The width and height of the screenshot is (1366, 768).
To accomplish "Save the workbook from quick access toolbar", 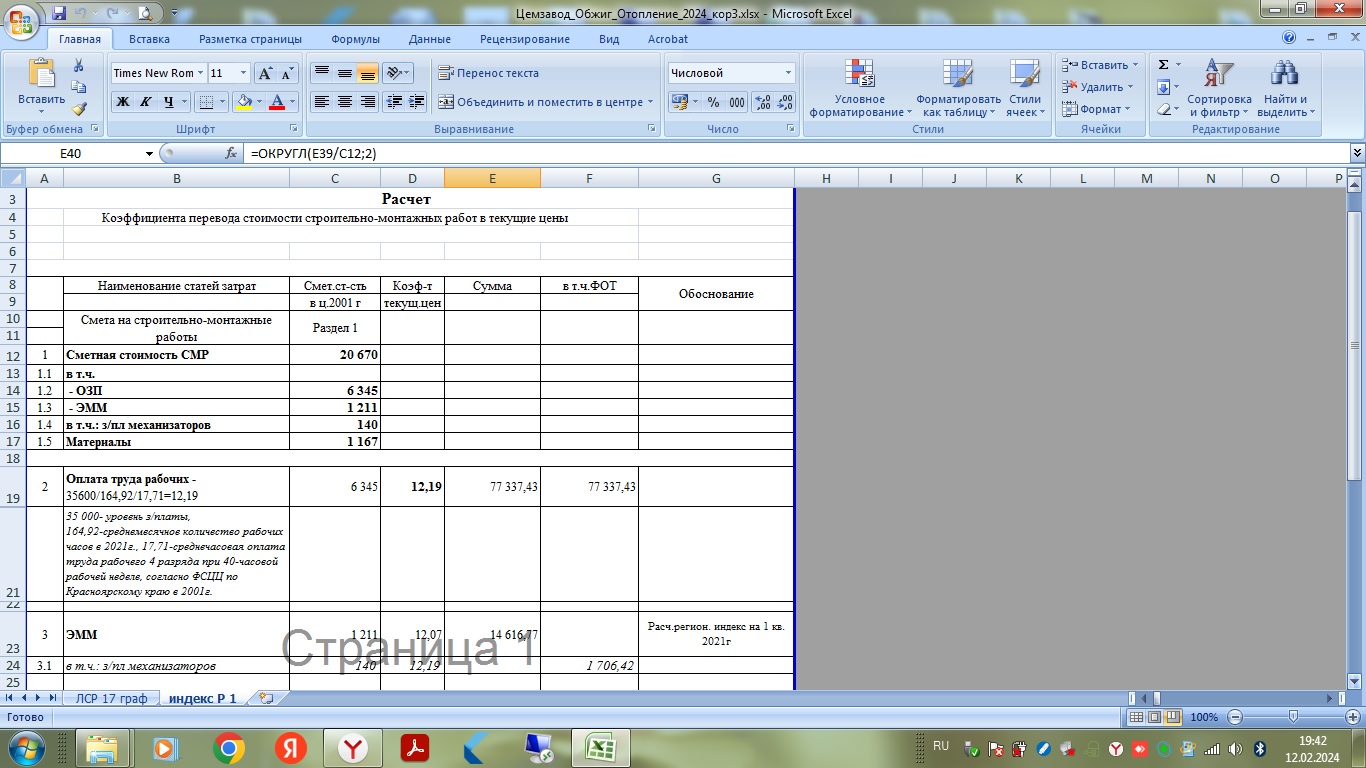I will click(59, 13).
